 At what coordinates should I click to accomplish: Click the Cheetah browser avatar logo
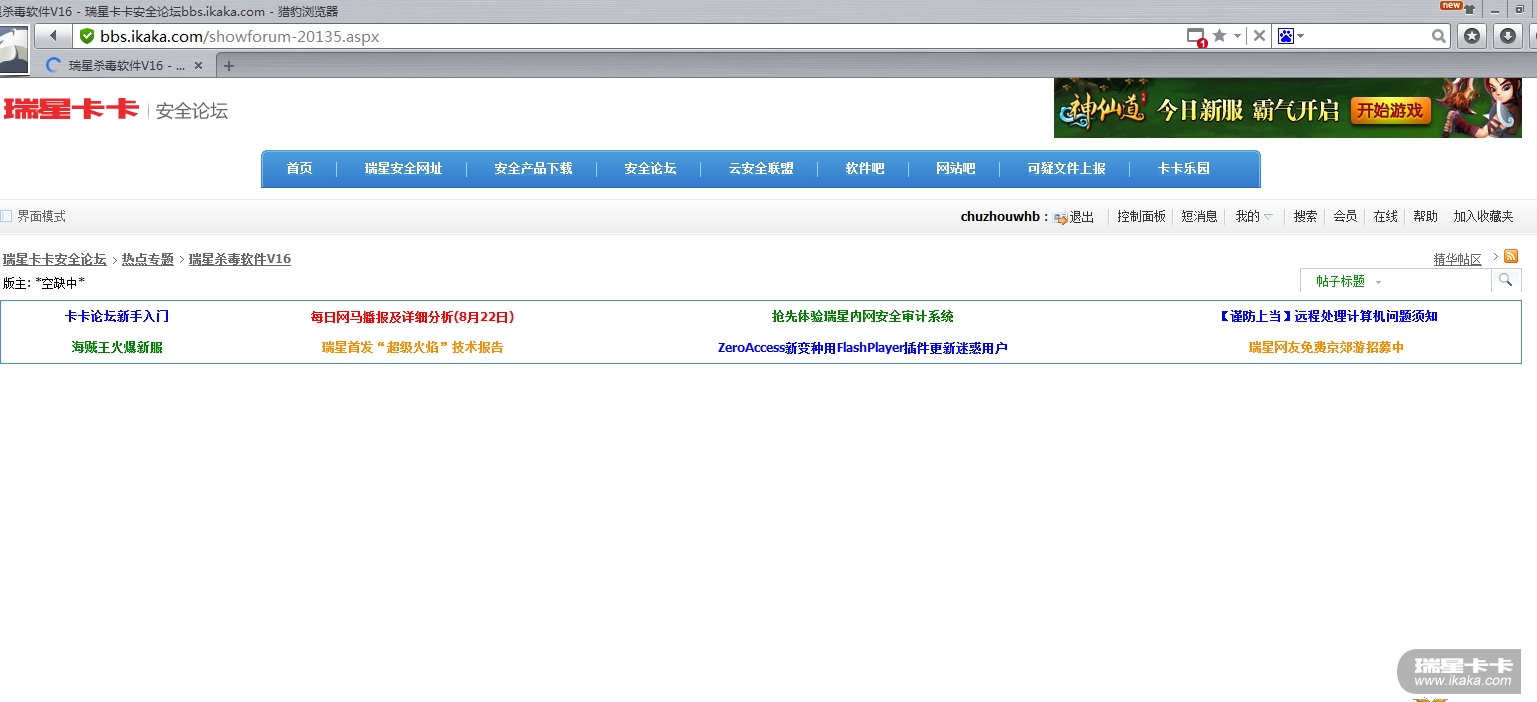tap(15, 49)
